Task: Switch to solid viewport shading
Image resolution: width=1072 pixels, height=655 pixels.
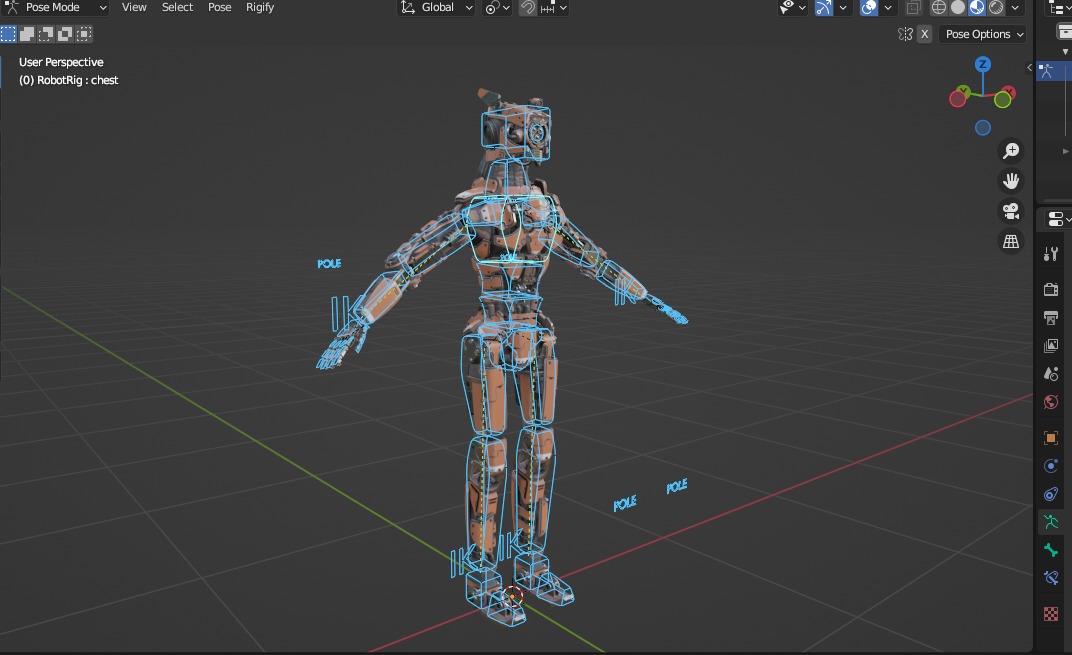Action: (958, 8)
